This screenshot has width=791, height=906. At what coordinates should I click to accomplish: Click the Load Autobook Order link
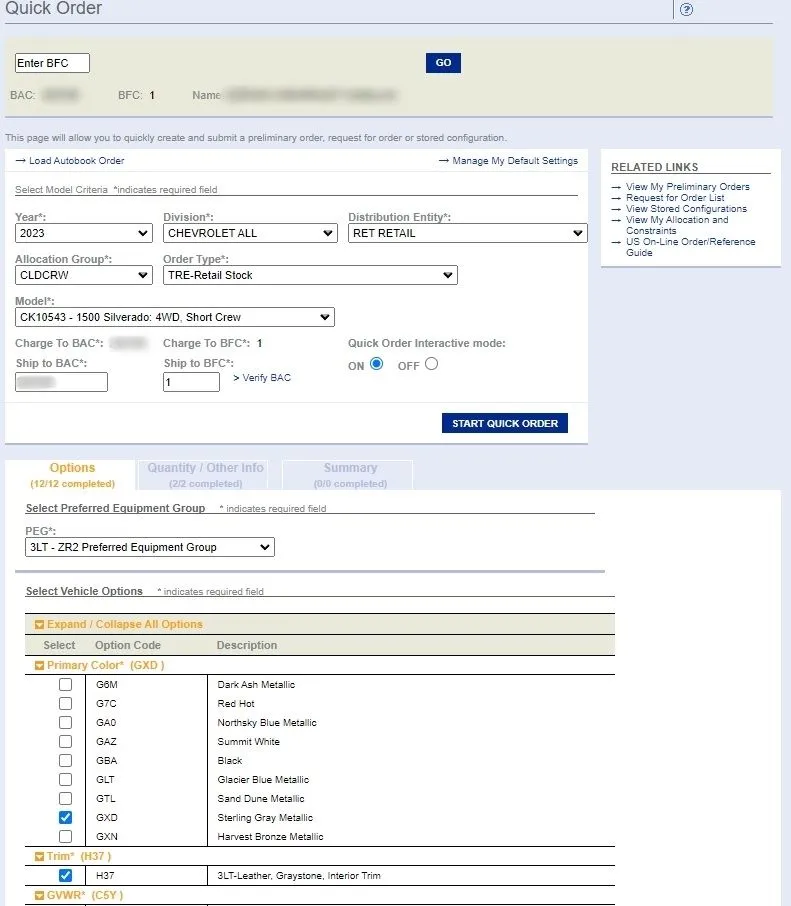76,161
